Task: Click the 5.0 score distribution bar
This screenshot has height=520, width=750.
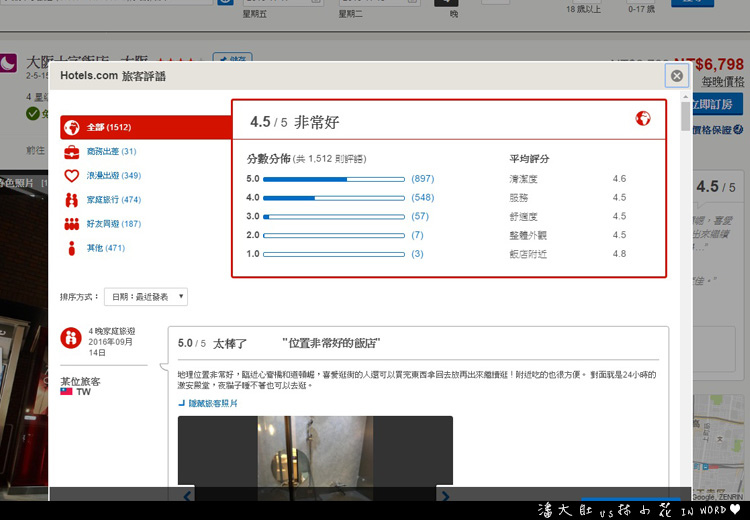Action: (x=334, y=179)
